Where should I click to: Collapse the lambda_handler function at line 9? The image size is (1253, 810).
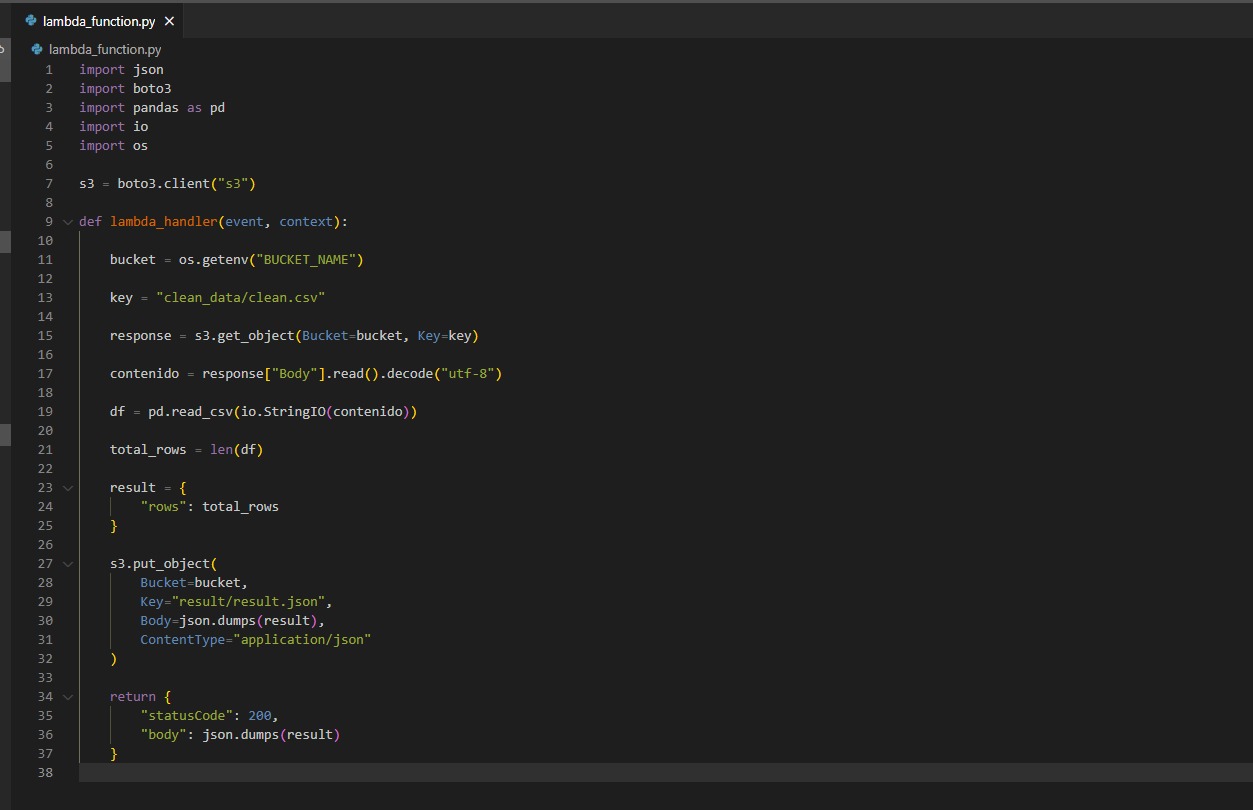point(68,222)
